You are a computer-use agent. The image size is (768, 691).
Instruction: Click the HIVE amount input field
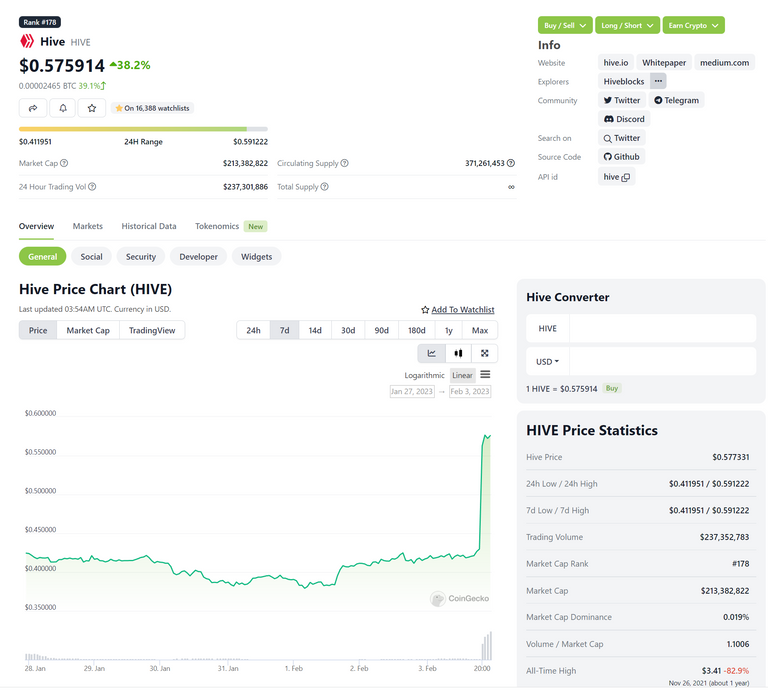pyautogui.click(x=663, y=329)
